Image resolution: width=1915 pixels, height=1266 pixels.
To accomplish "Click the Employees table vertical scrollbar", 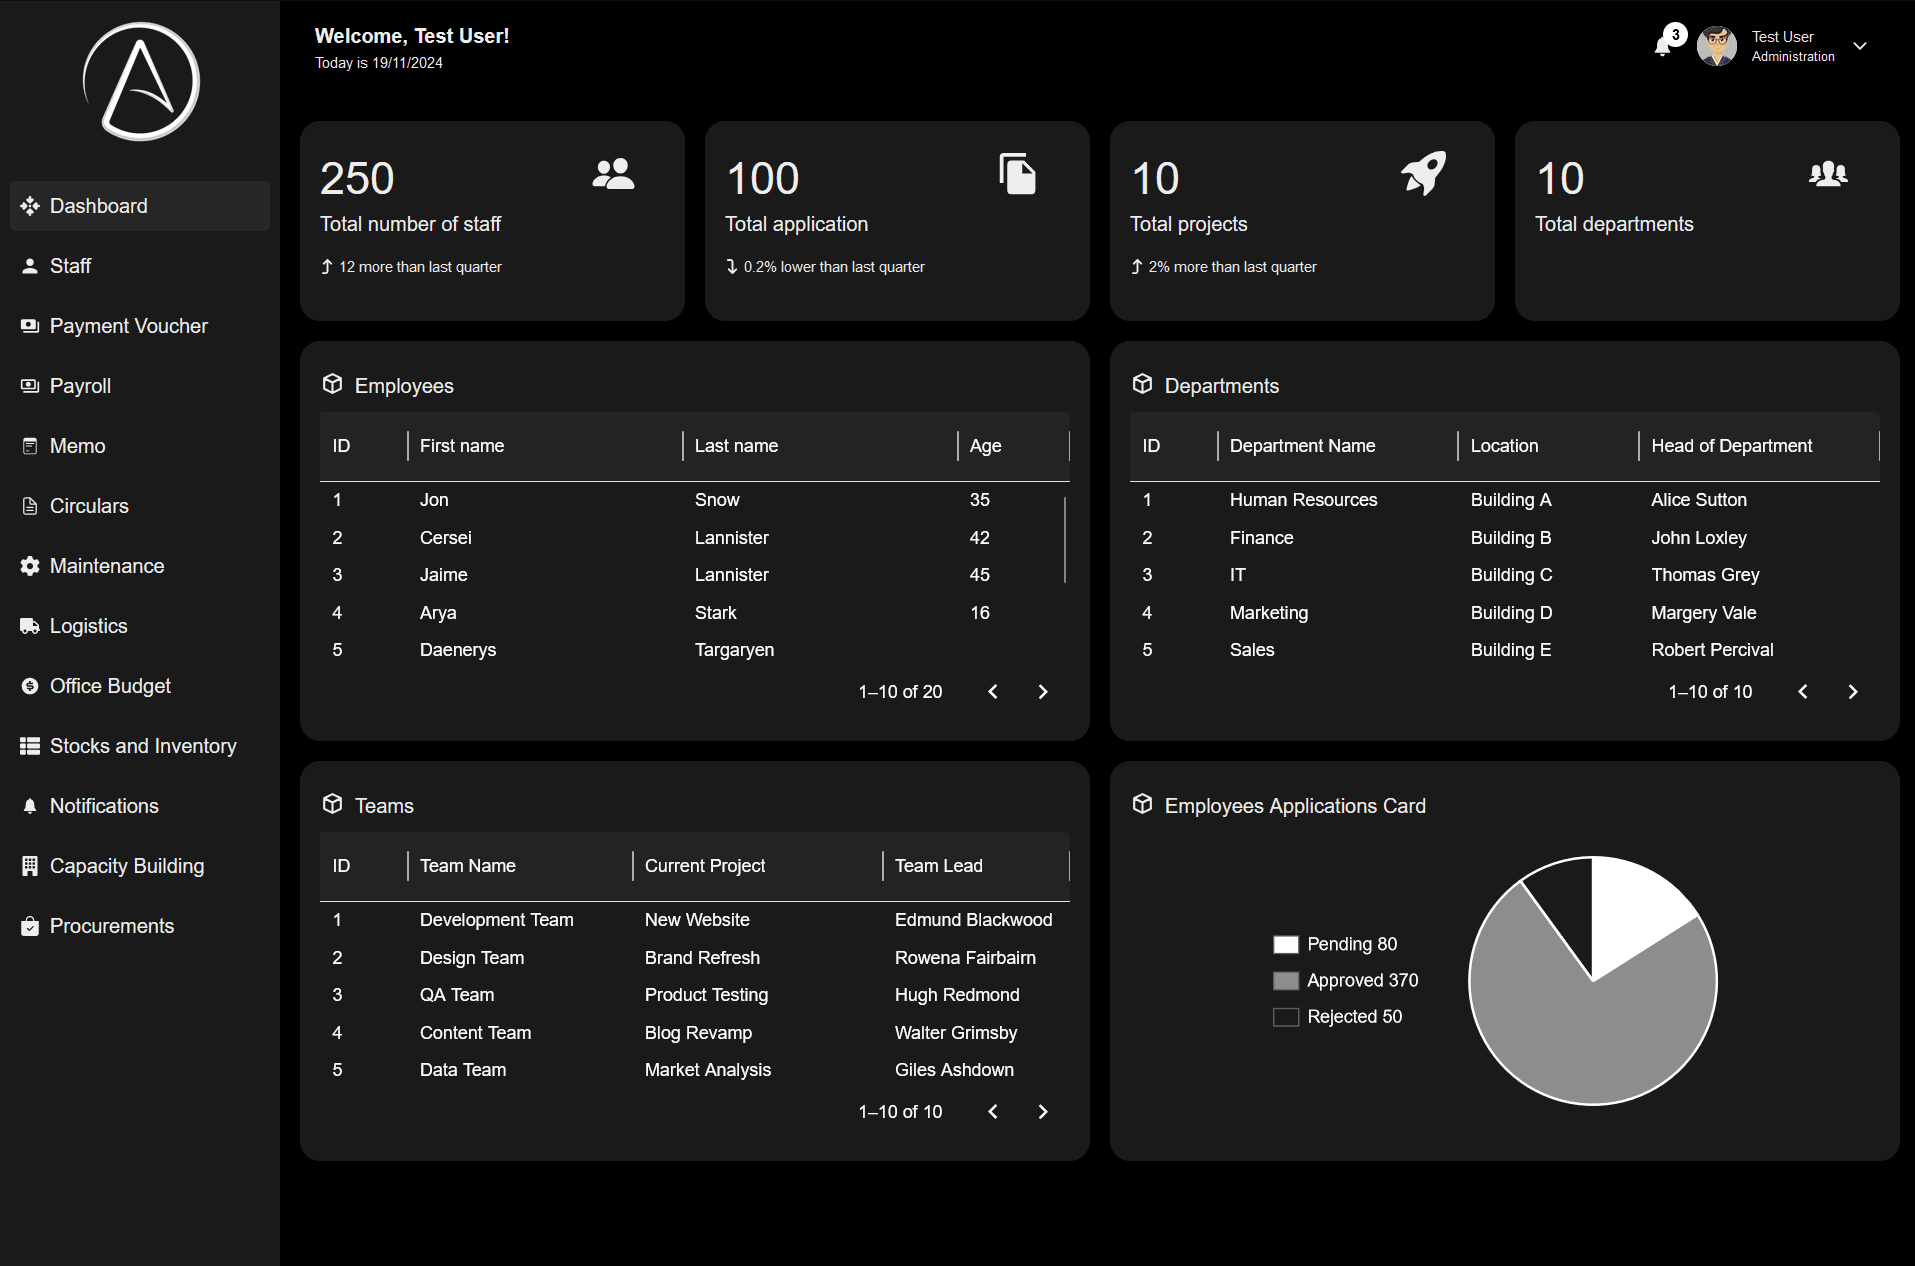I will (x=1065, y=540).
